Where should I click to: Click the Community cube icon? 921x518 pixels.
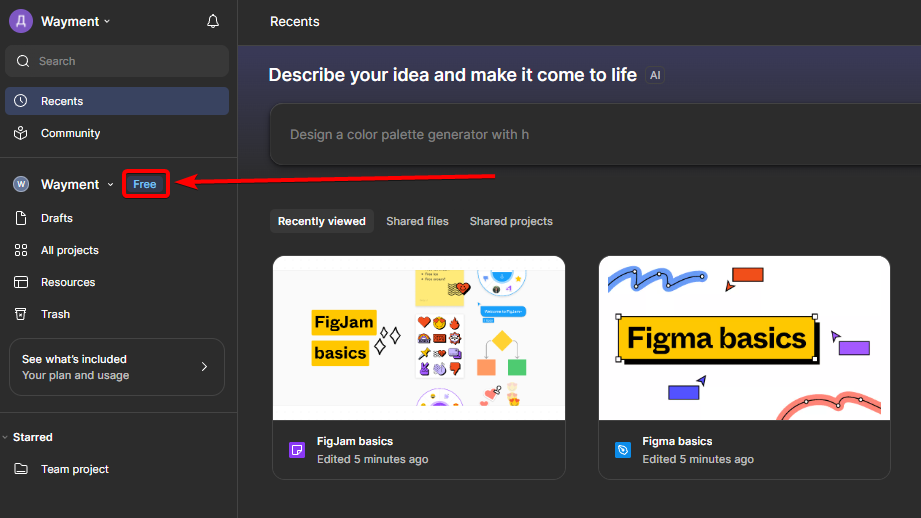tap(21, 133)
